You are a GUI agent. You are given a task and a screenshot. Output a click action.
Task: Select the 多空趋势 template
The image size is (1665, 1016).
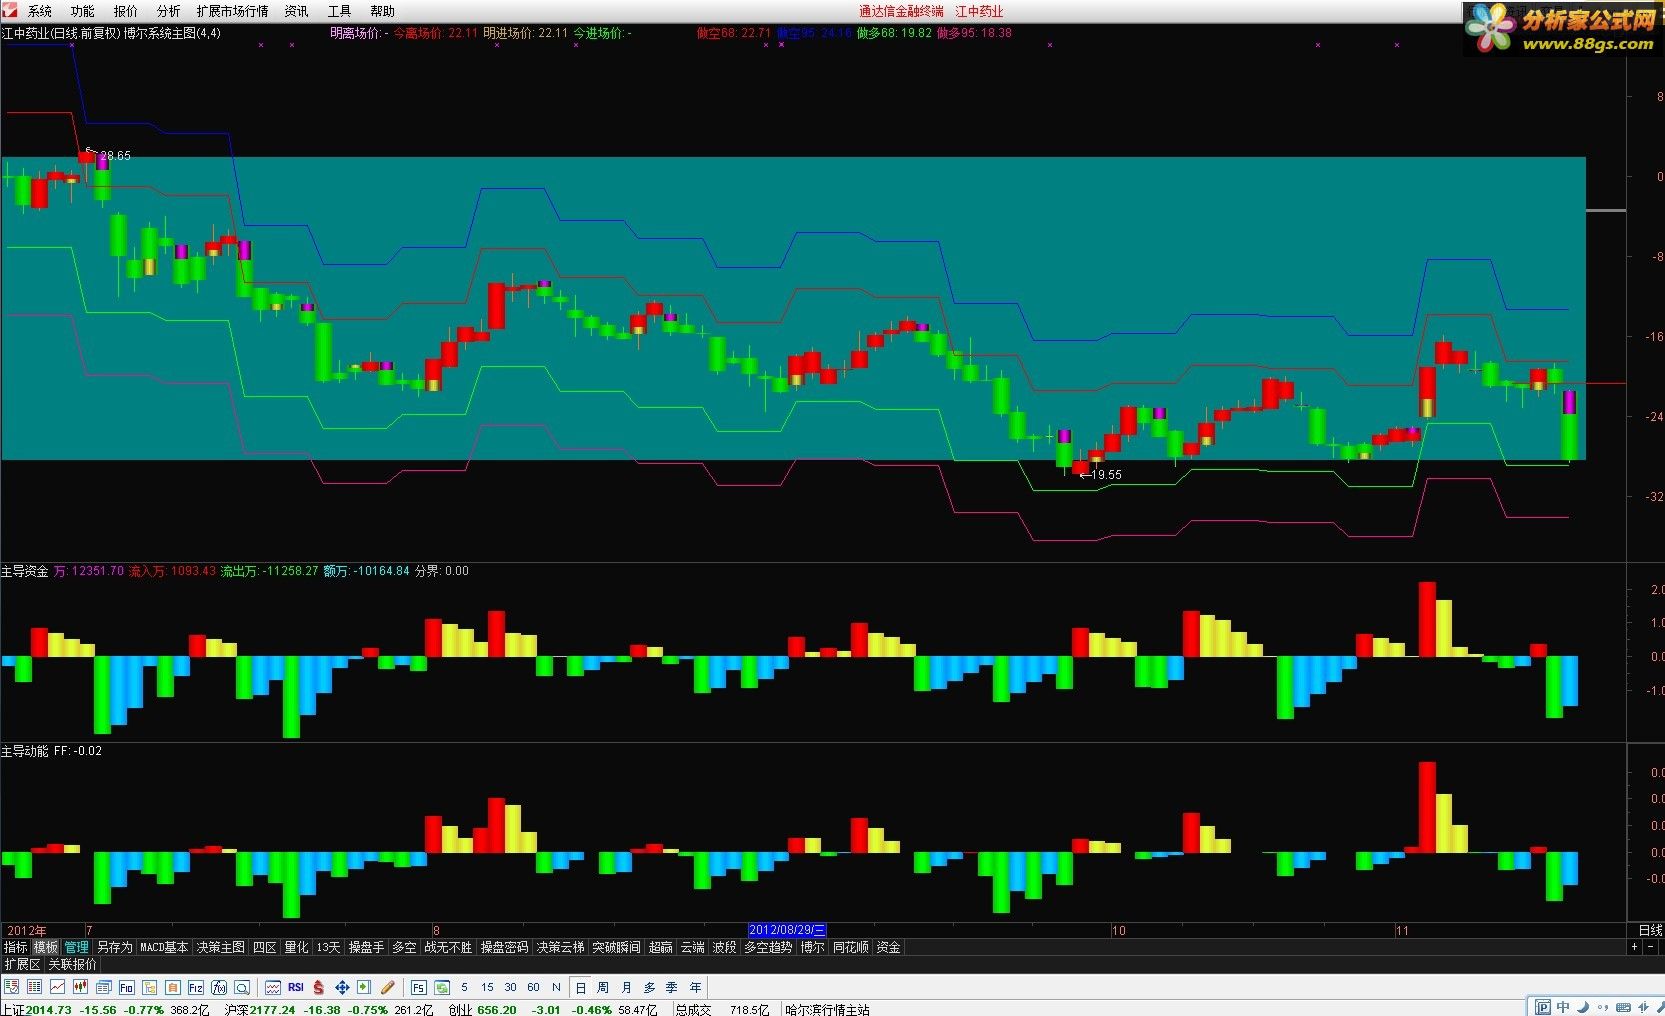(x=768, y=947)
